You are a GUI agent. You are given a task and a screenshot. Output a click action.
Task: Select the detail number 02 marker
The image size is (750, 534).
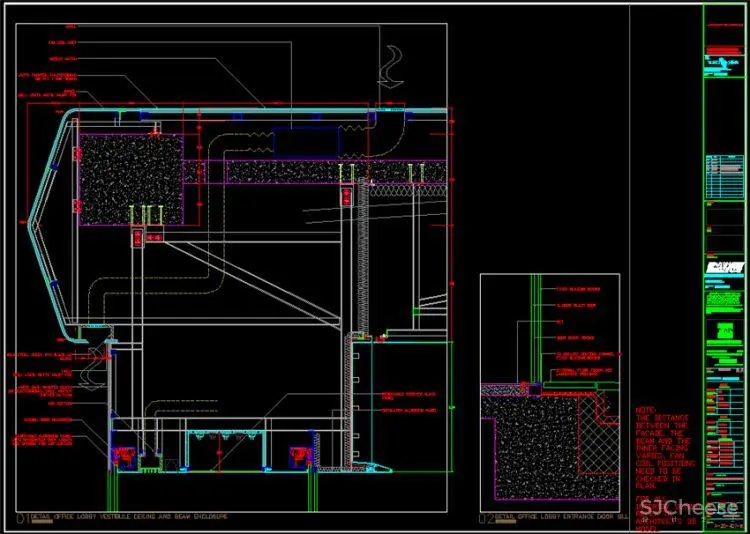(487, 517)
